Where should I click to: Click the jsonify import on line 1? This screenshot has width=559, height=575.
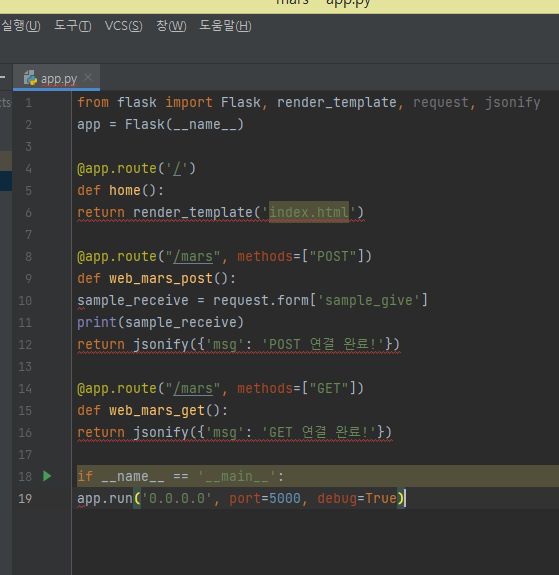[x=513, y=102]
